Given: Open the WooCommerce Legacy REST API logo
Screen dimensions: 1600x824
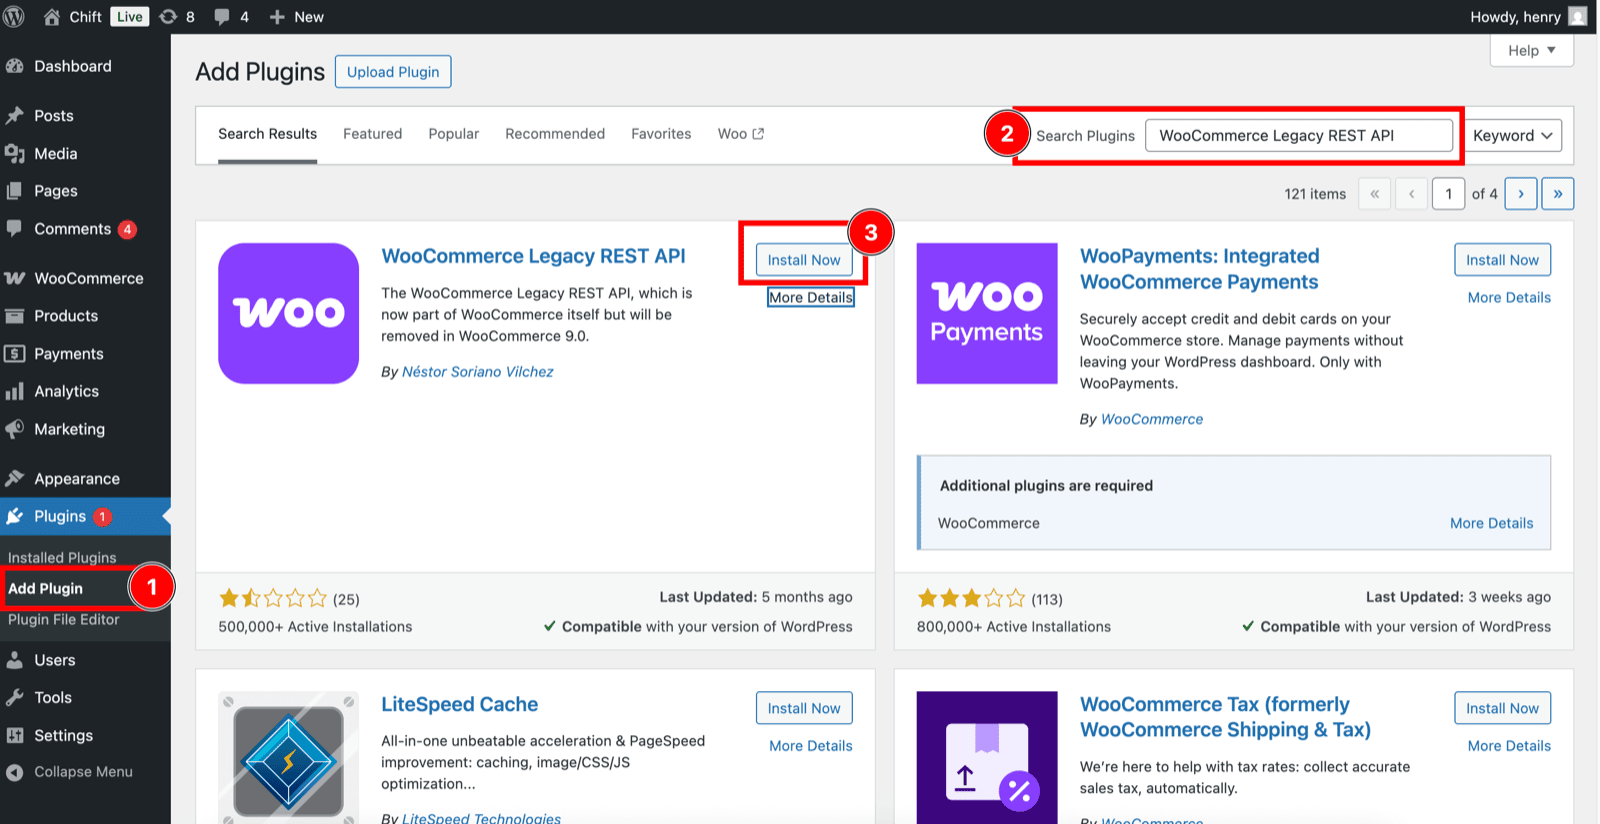Looking at the screenshot, I should click(x=289, y=313).
